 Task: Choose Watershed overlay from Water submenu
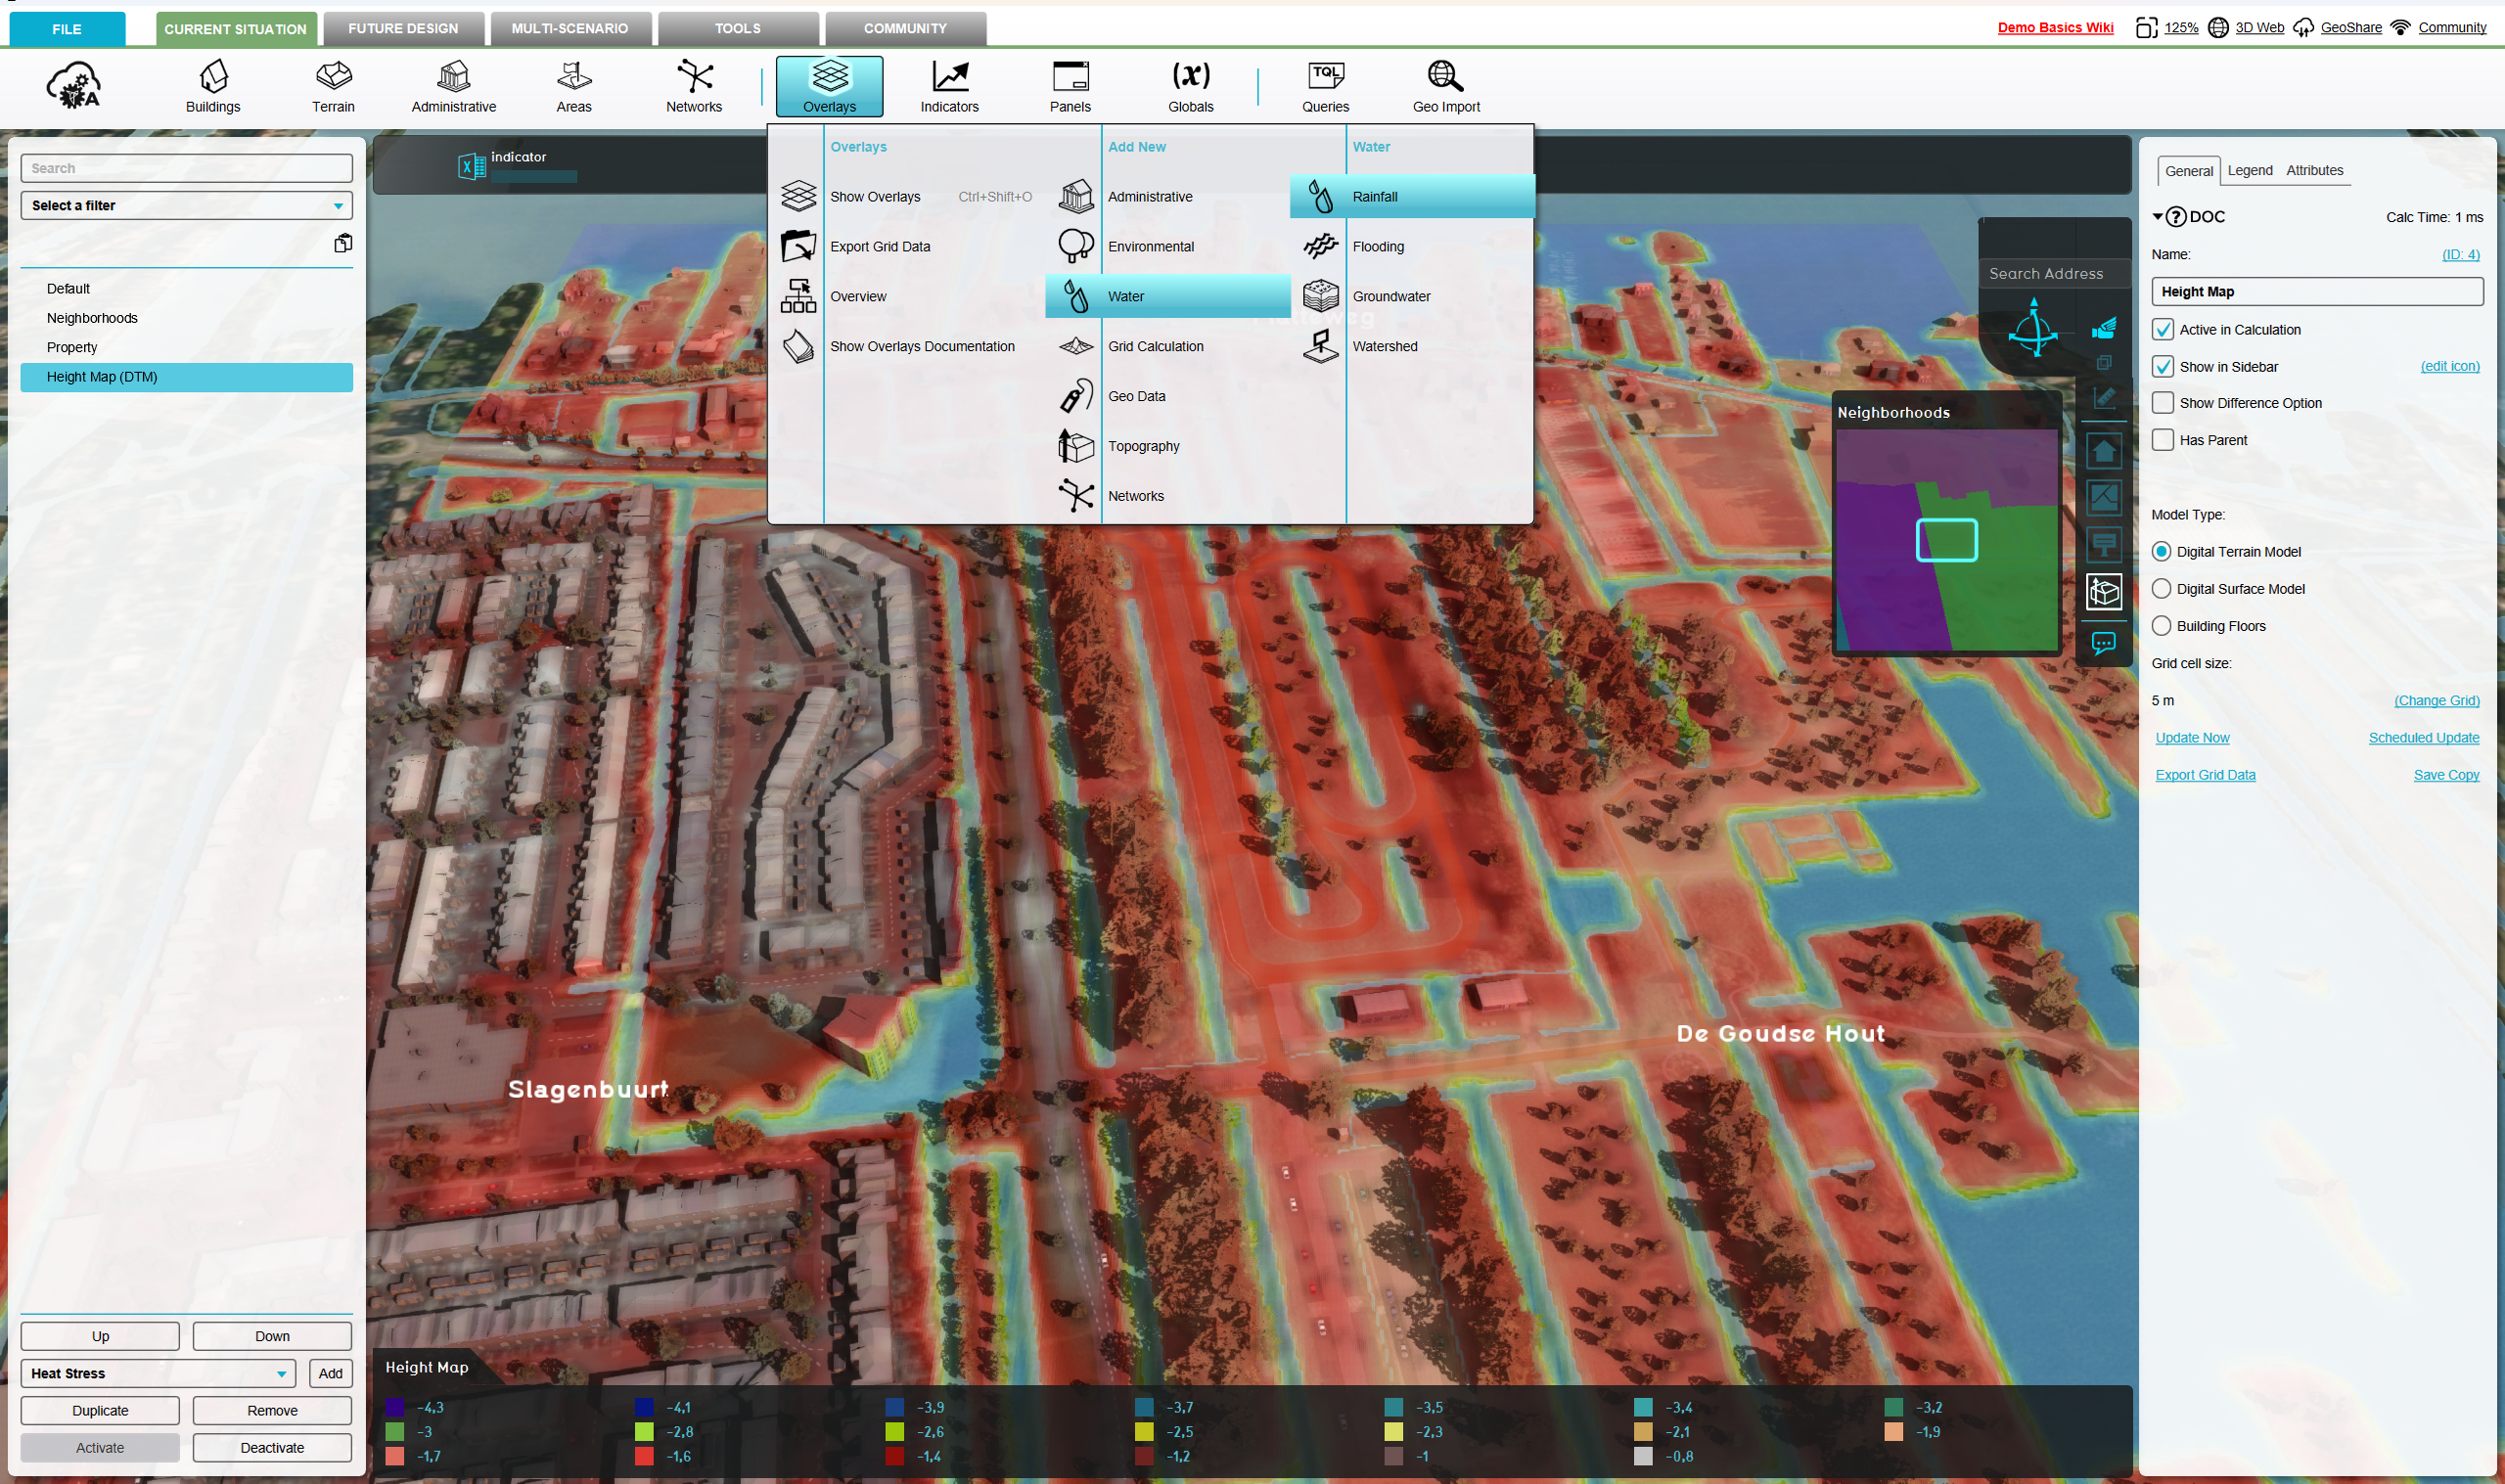point(1384,346)
